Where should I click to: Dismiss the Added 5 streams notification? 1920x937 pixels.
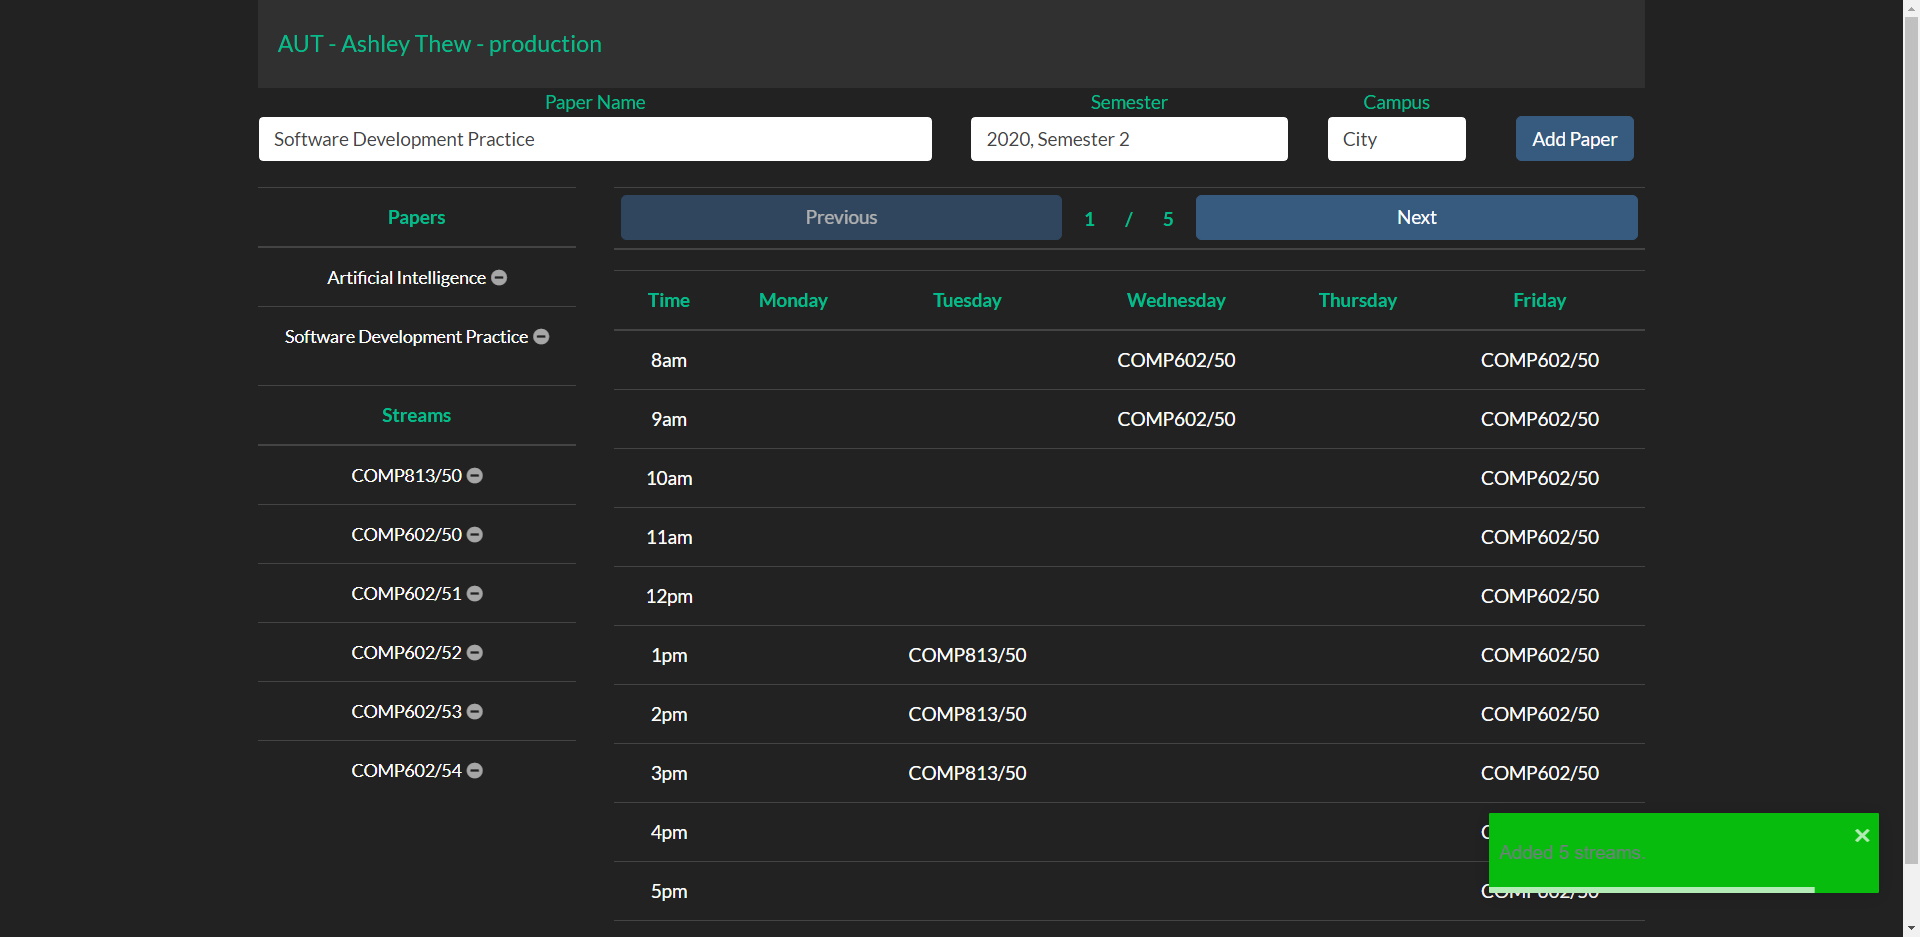pos(1861,834)
